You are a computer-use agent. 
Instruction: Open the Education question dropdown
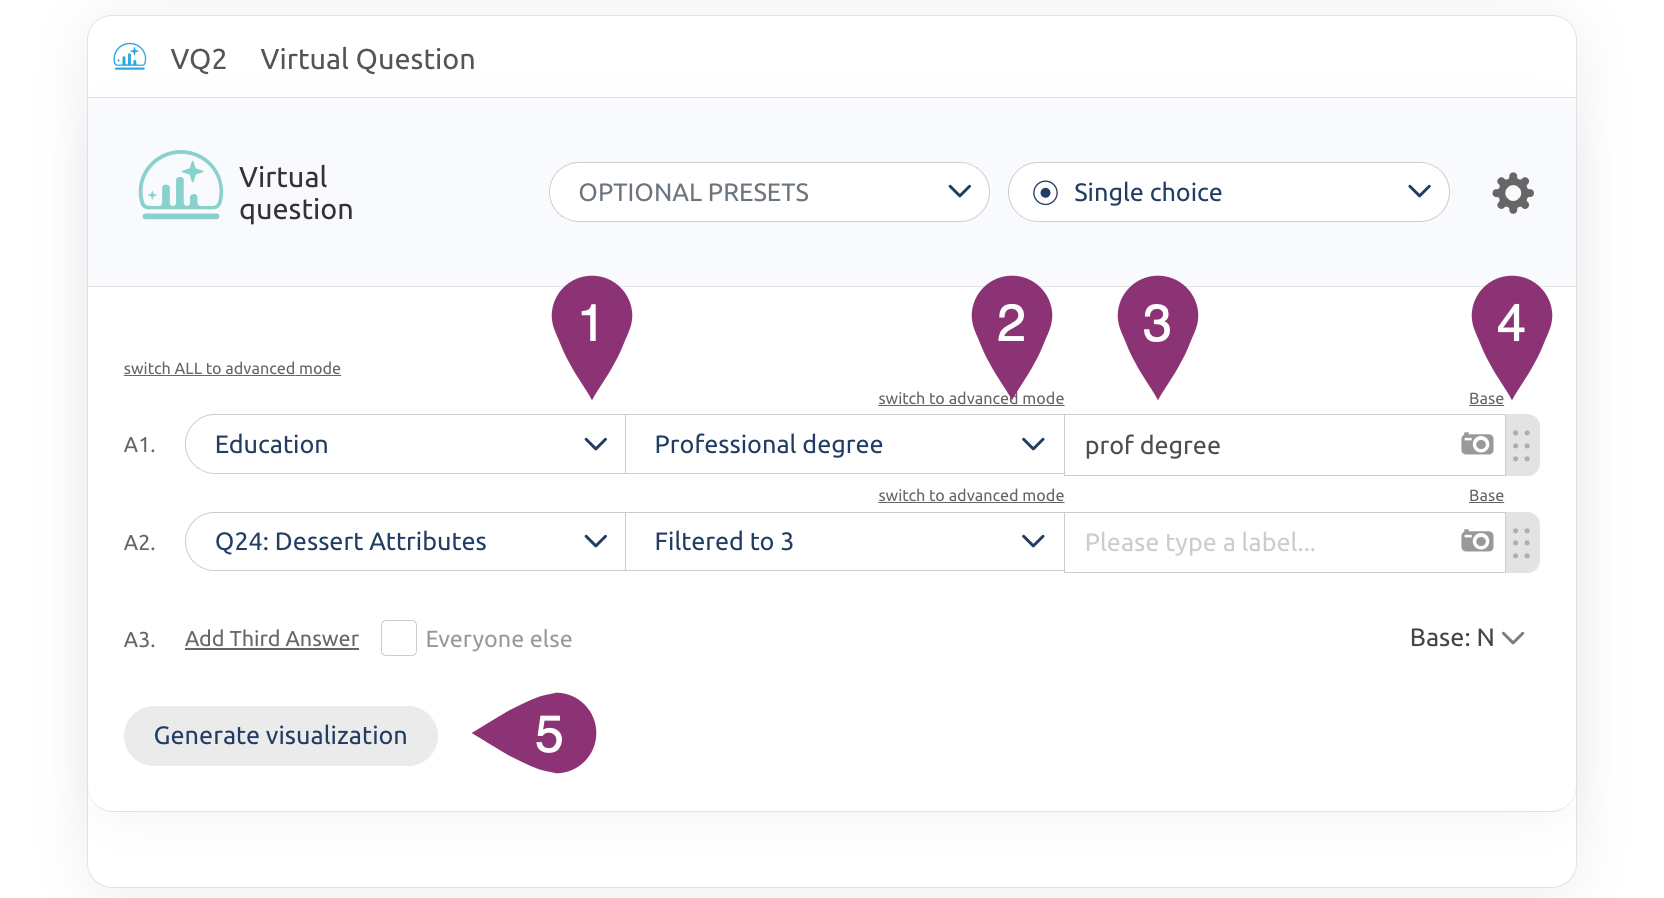[x=405, y=444]
